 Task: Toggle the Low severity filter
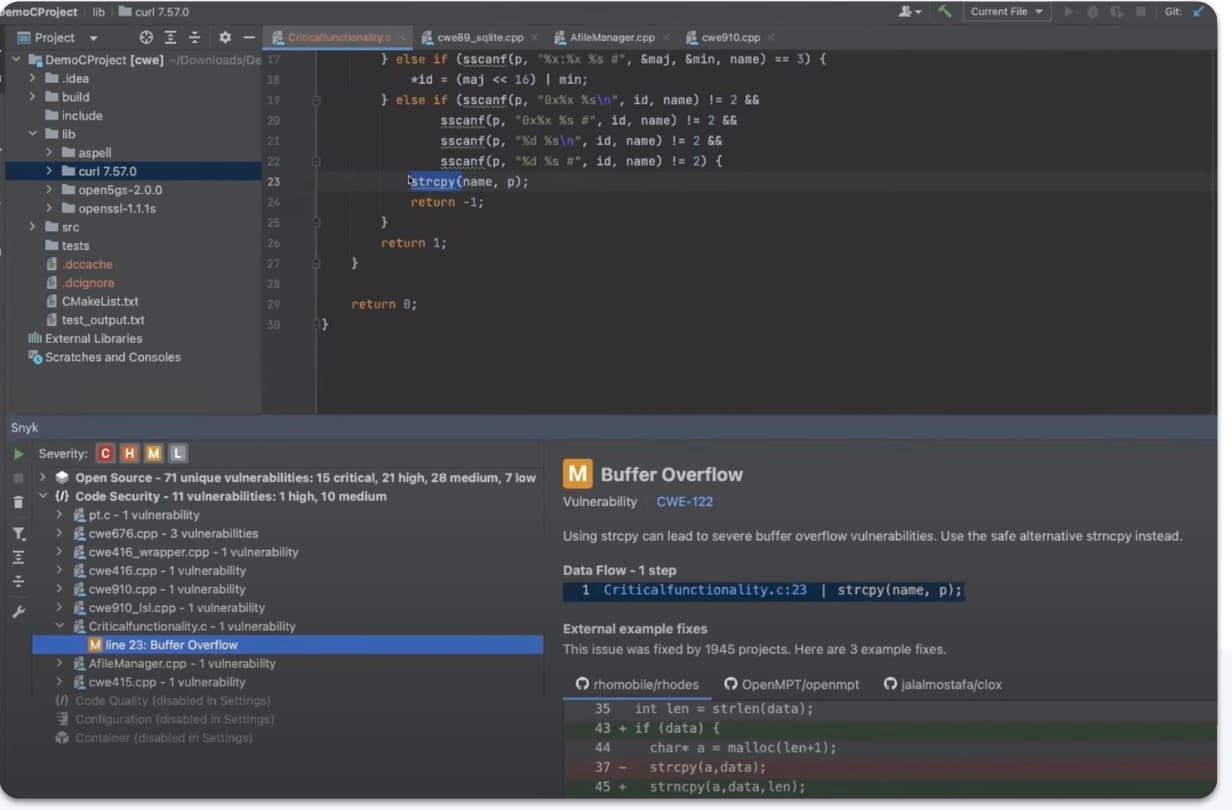click(177, 453)
